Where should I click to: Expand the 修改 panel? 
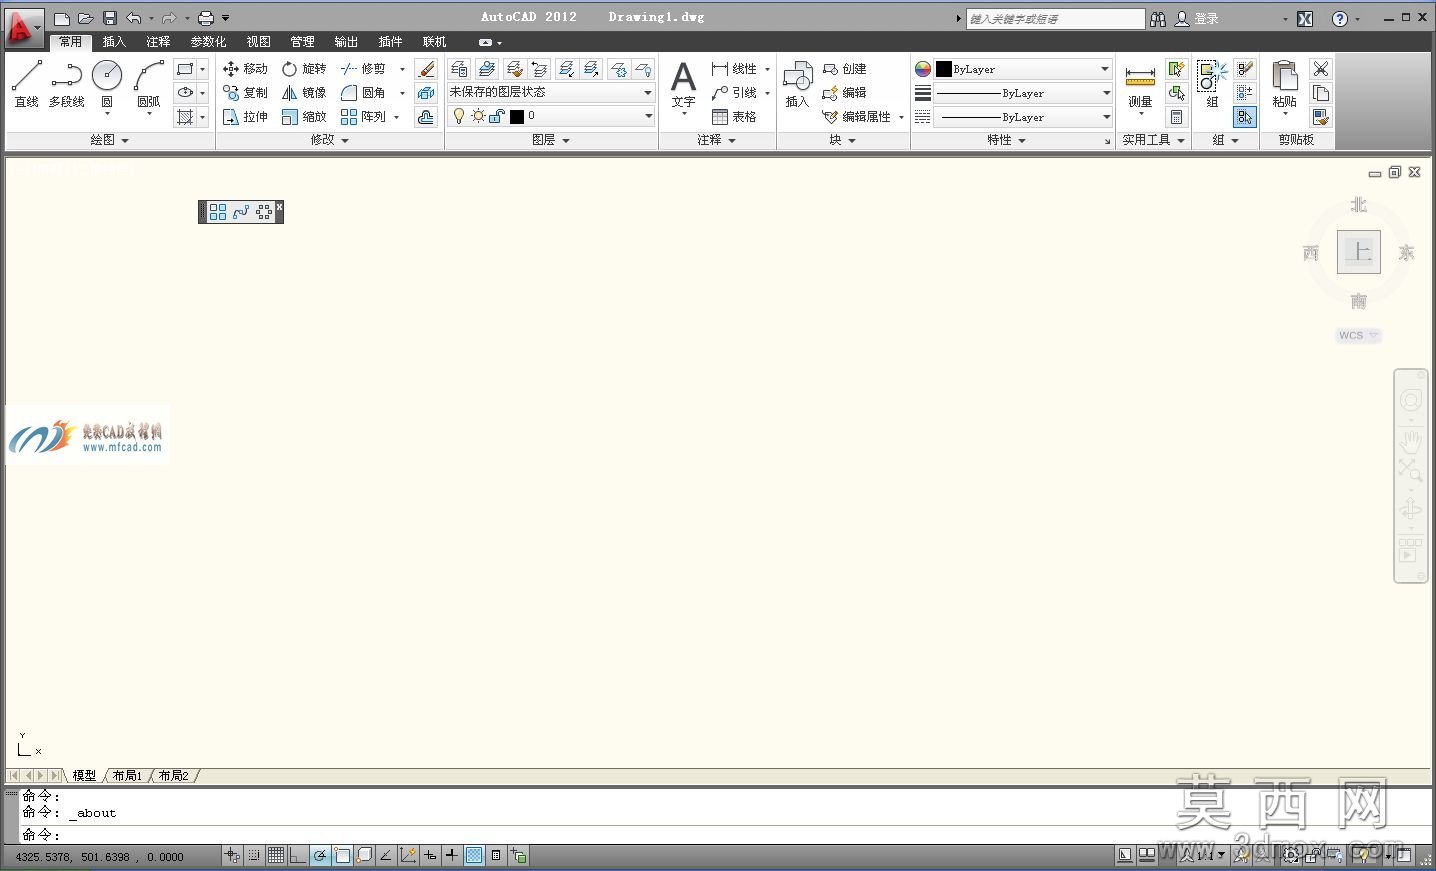[330, 140]
